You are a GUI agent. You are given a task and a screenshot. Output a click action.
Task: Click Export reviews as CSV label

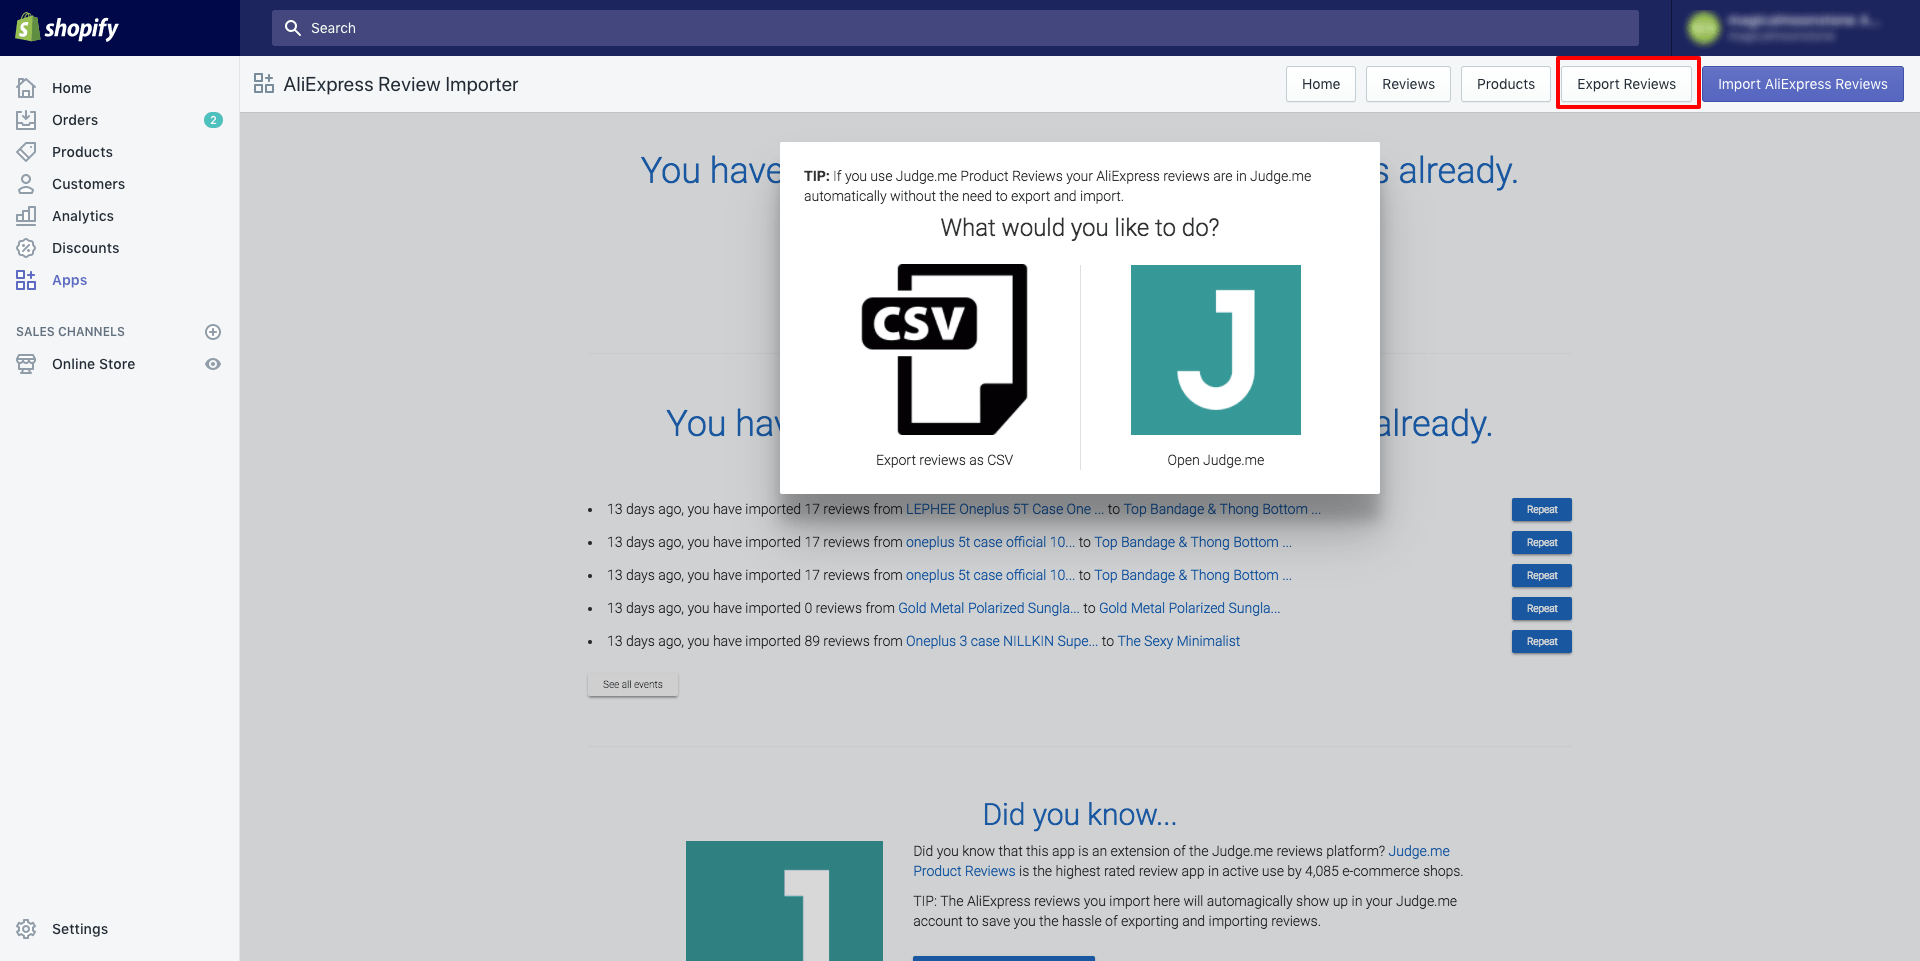point(944,460)
